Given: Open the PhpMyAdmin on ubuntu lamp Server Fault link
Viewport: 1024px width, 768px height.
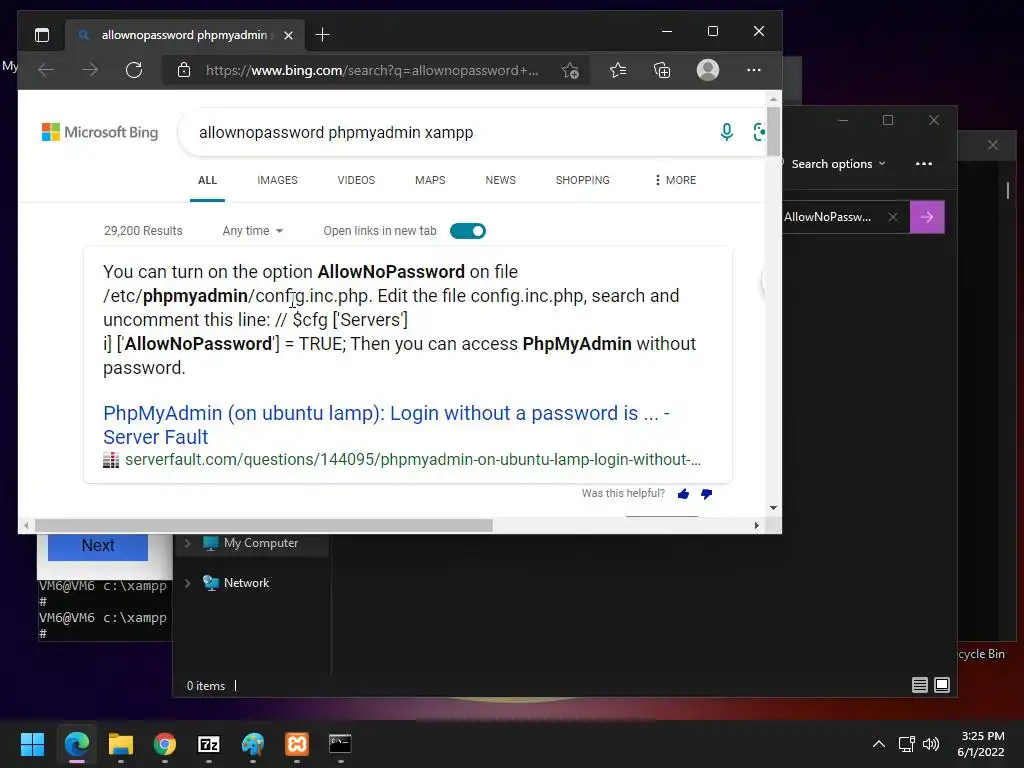Looking at the screenshot, I should pos(386,425).
